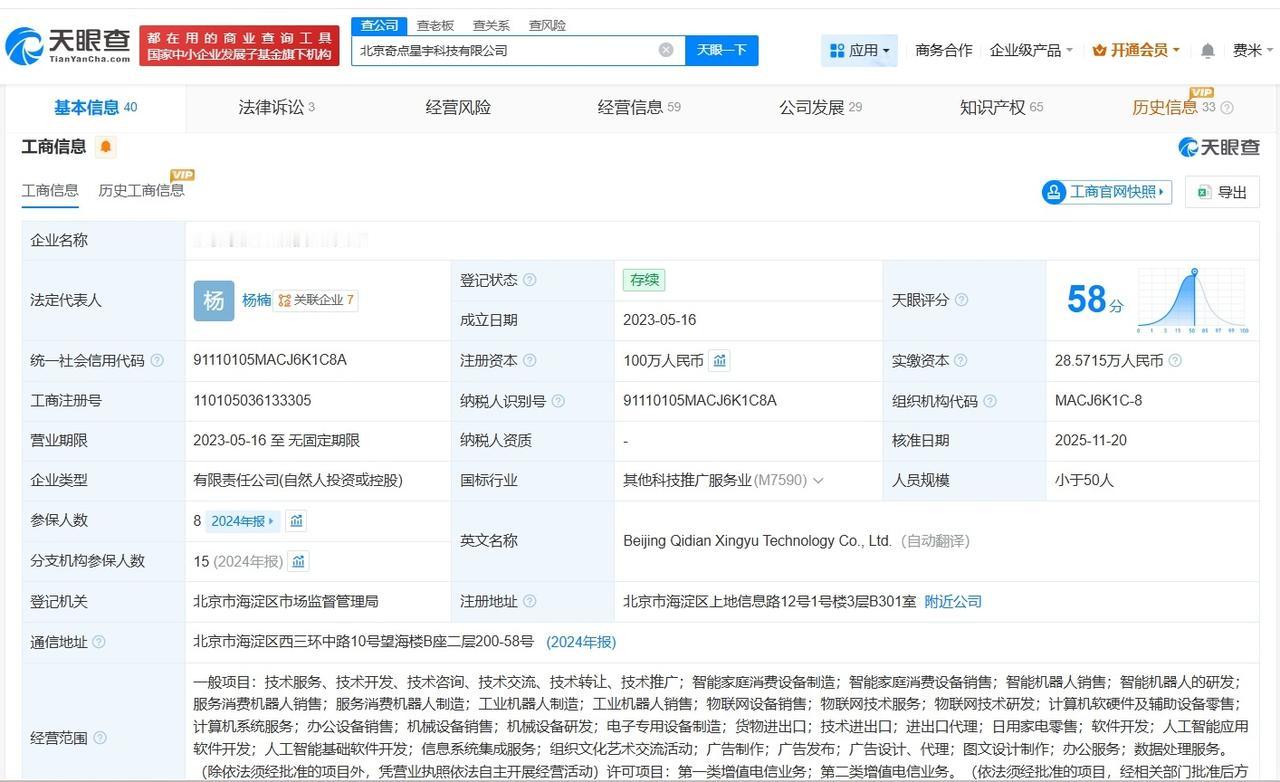Click the TianYanCha logo at top left

68,45
